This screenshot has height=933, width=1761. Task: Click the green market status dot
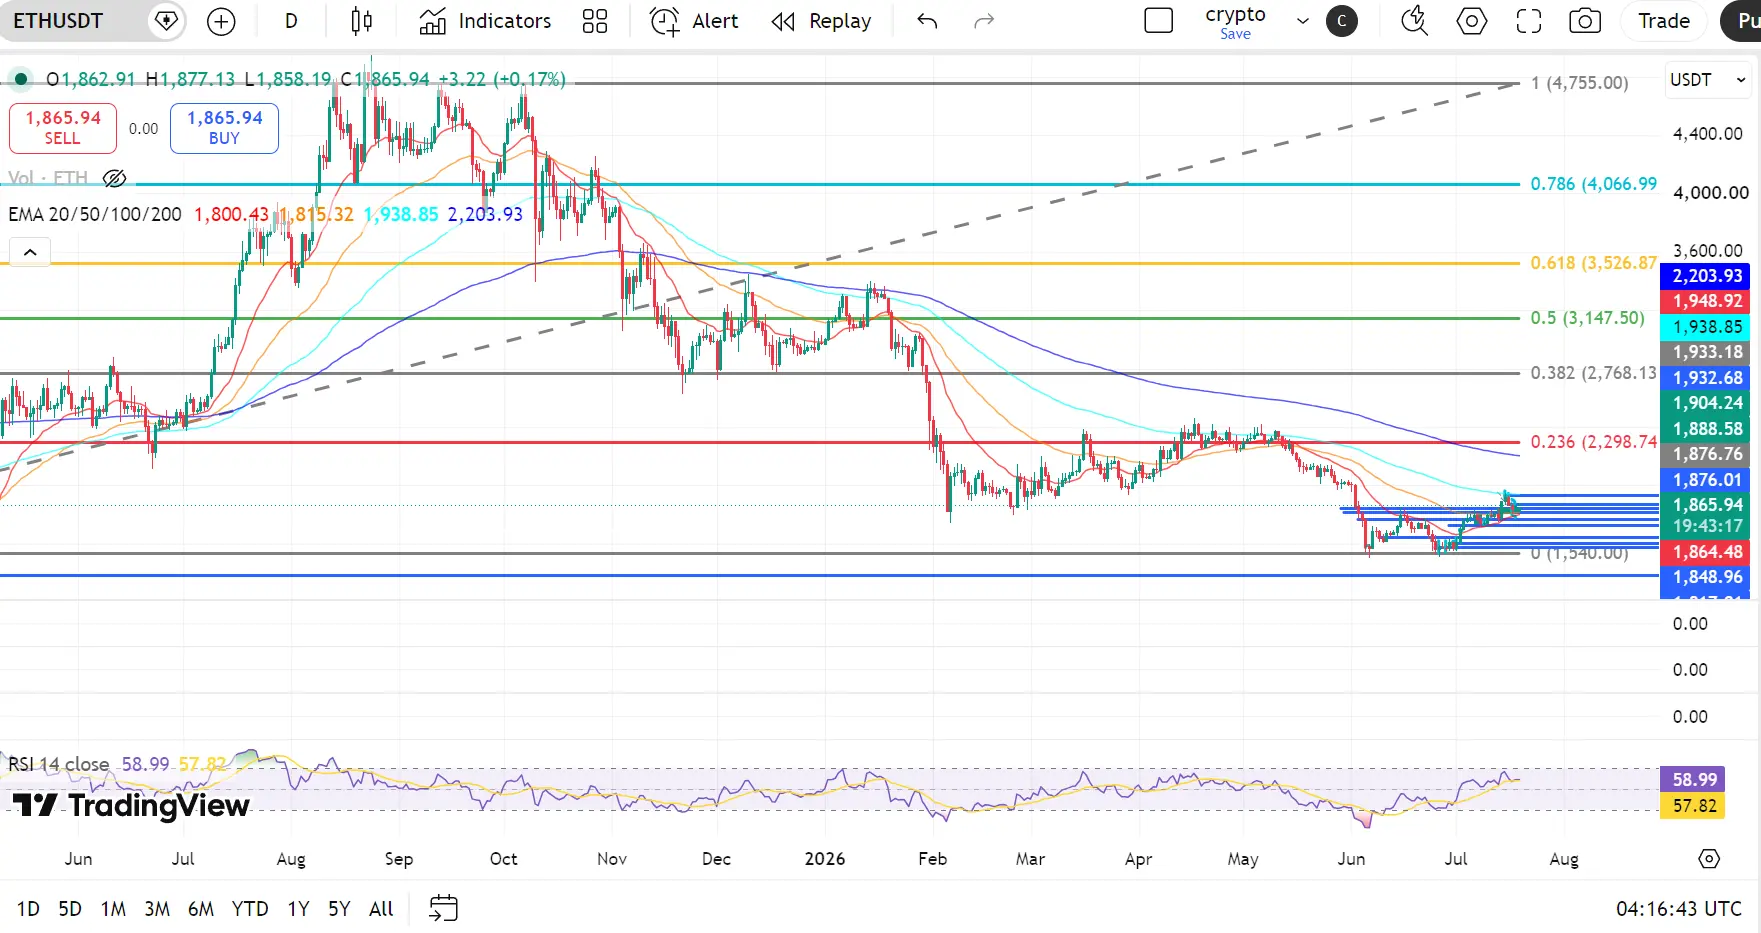[x=20, y=79]
